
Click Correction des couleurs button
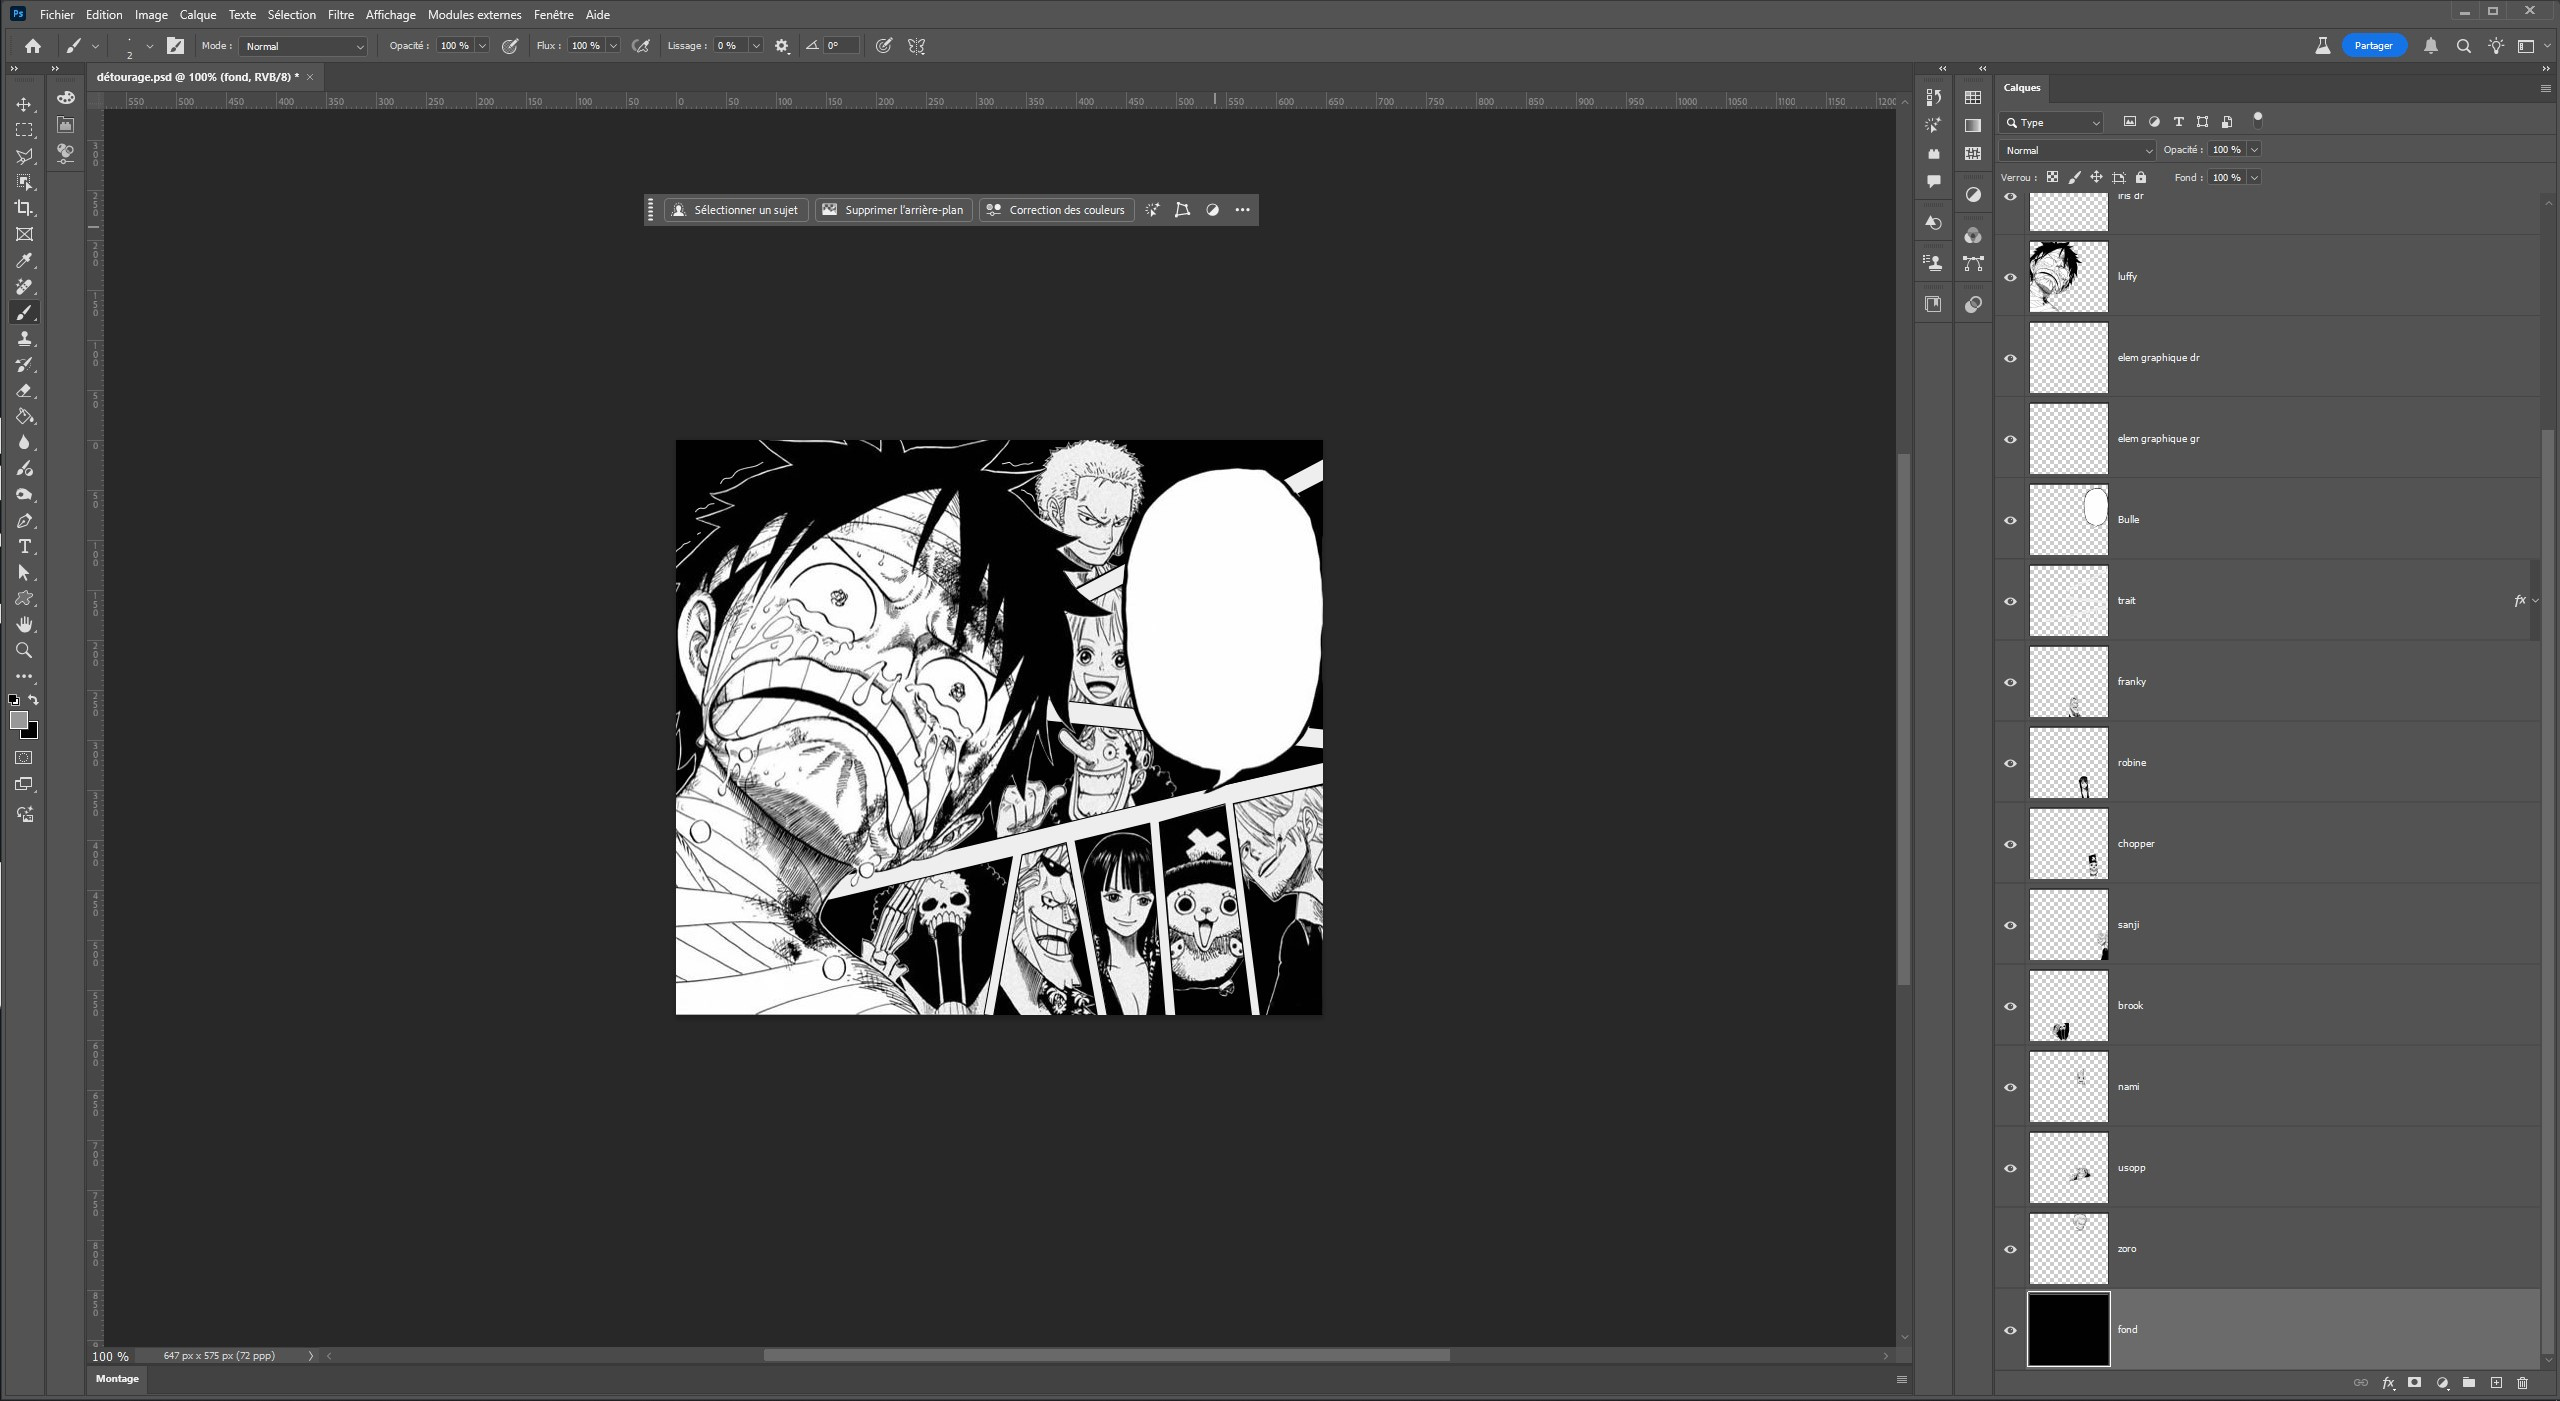pos(1056,210)
